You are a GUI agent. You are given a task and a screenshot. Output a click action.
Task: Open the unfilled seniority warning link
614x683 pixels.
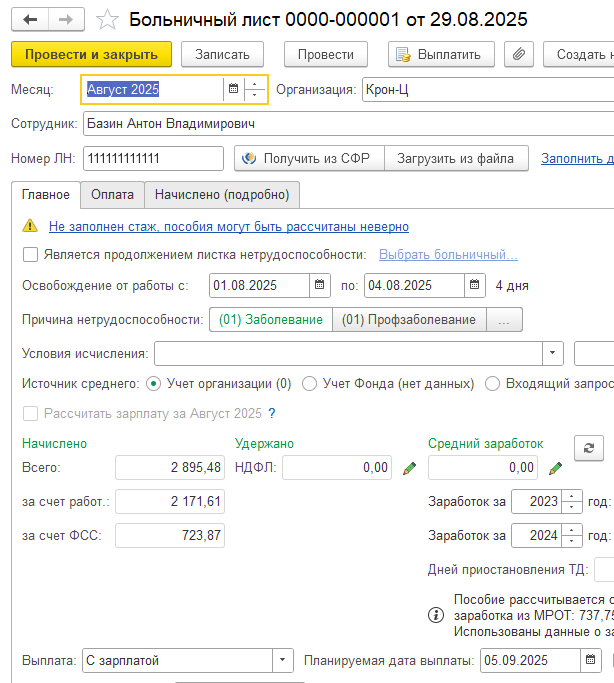point(228,227)
